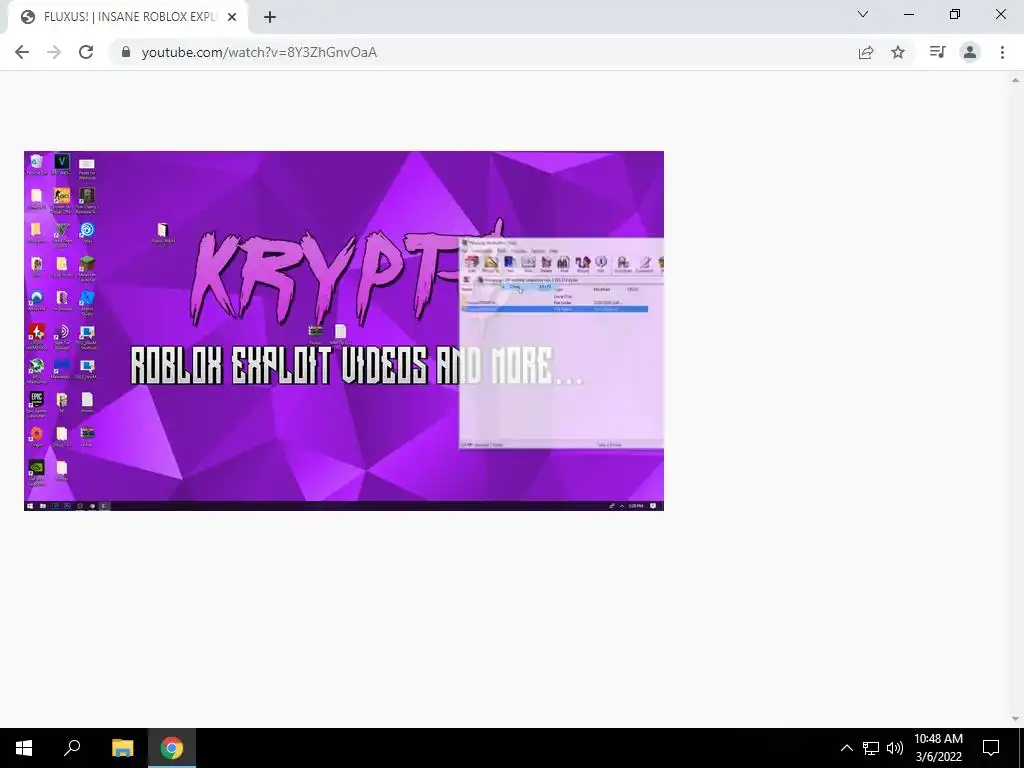Viewport: 1024px width, 768px height.
Task: Bookmark this tab with the star
Action: click(898, 52)
